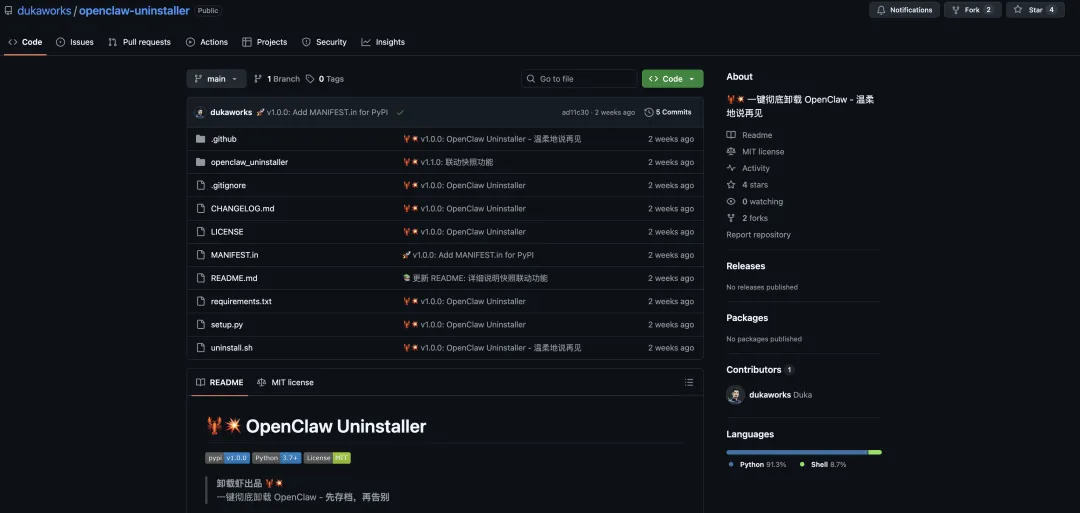Viewport: 1080px width, 513px height.
Task: Open MIT license link in About
Action: 756,152
